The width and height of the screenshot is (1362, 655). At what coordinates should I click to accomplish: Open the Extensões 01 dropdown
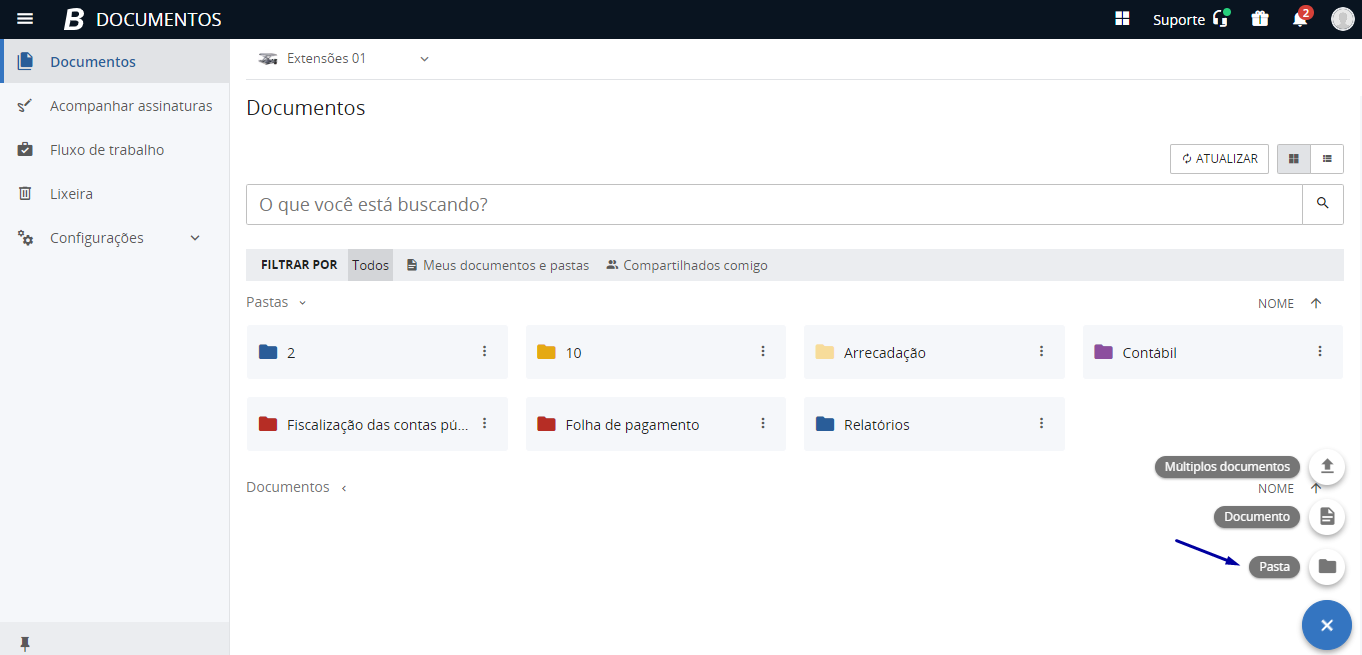(x=424, y=59)
